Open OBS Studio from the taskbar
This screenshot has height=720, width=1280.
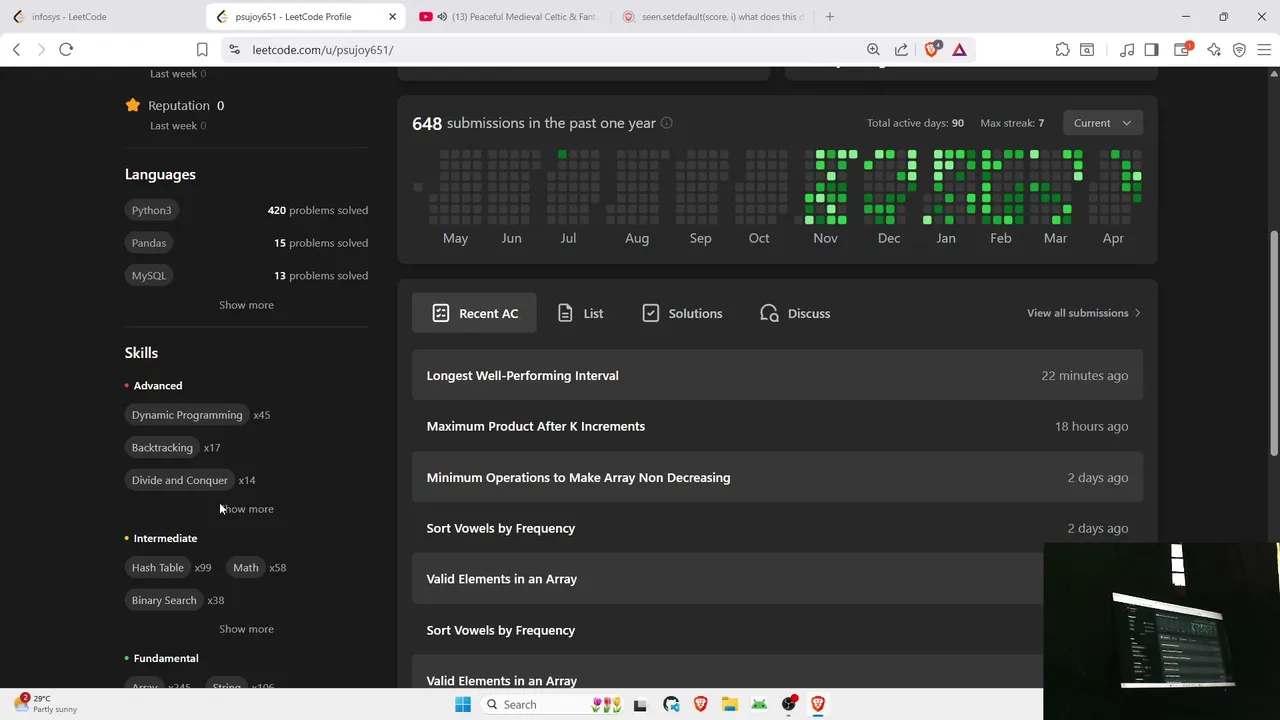click(x=789, y=704)
